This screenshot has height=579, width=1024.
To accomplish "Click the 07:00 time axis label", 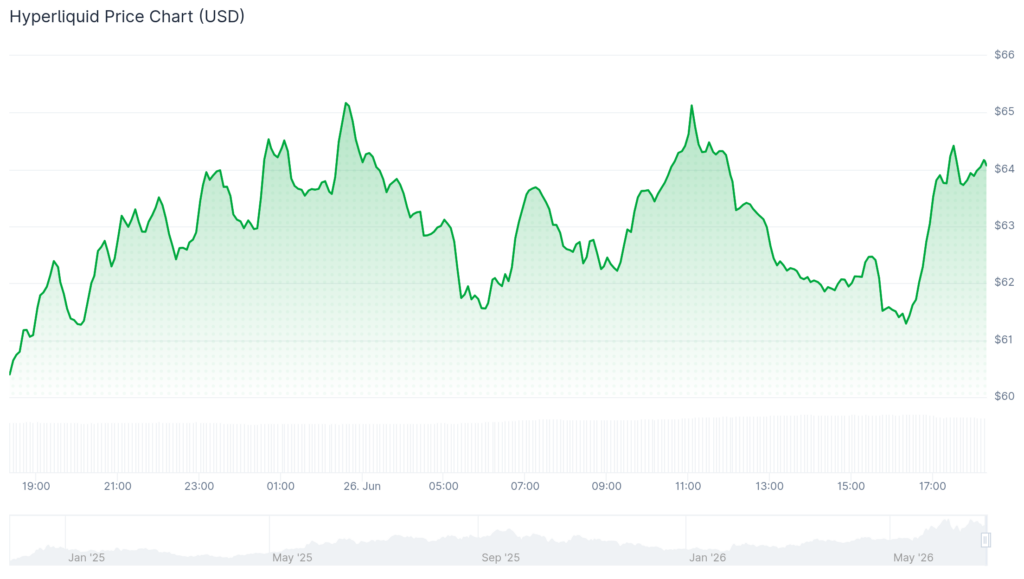I will [x=525, y=486].
